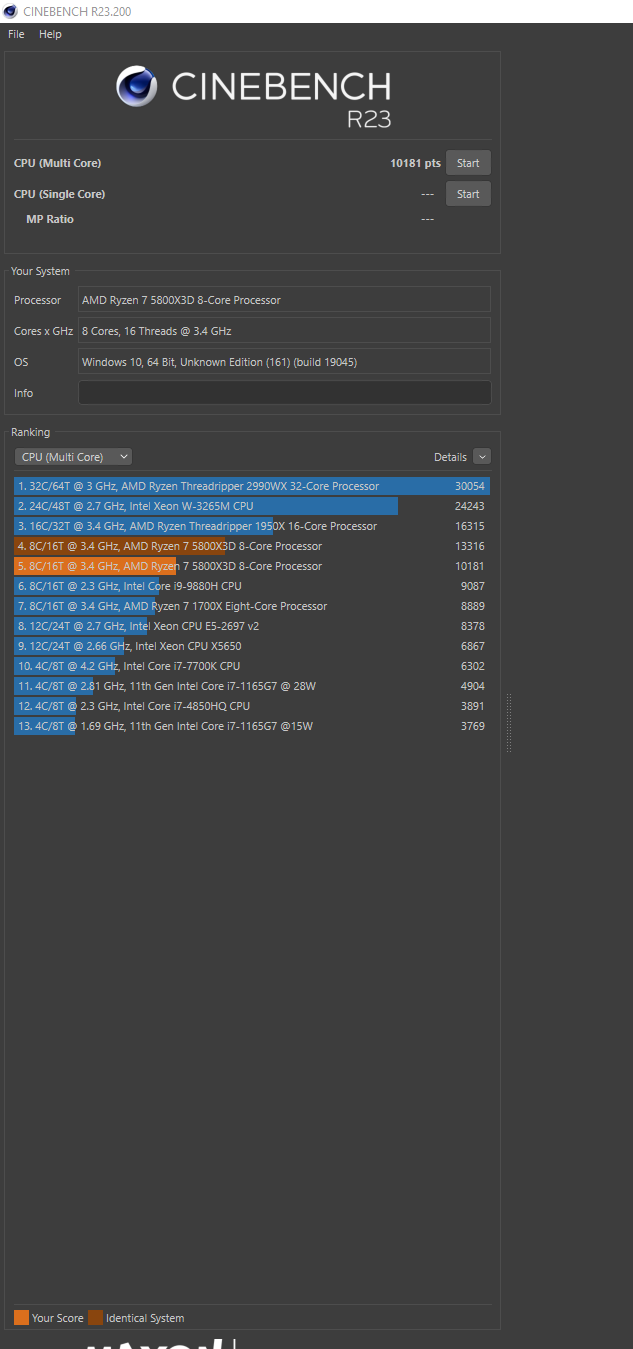Click the Cores x GHz field
This screenshot has height=1349, width=633.
pyautogui.click(x=284, y=331)
